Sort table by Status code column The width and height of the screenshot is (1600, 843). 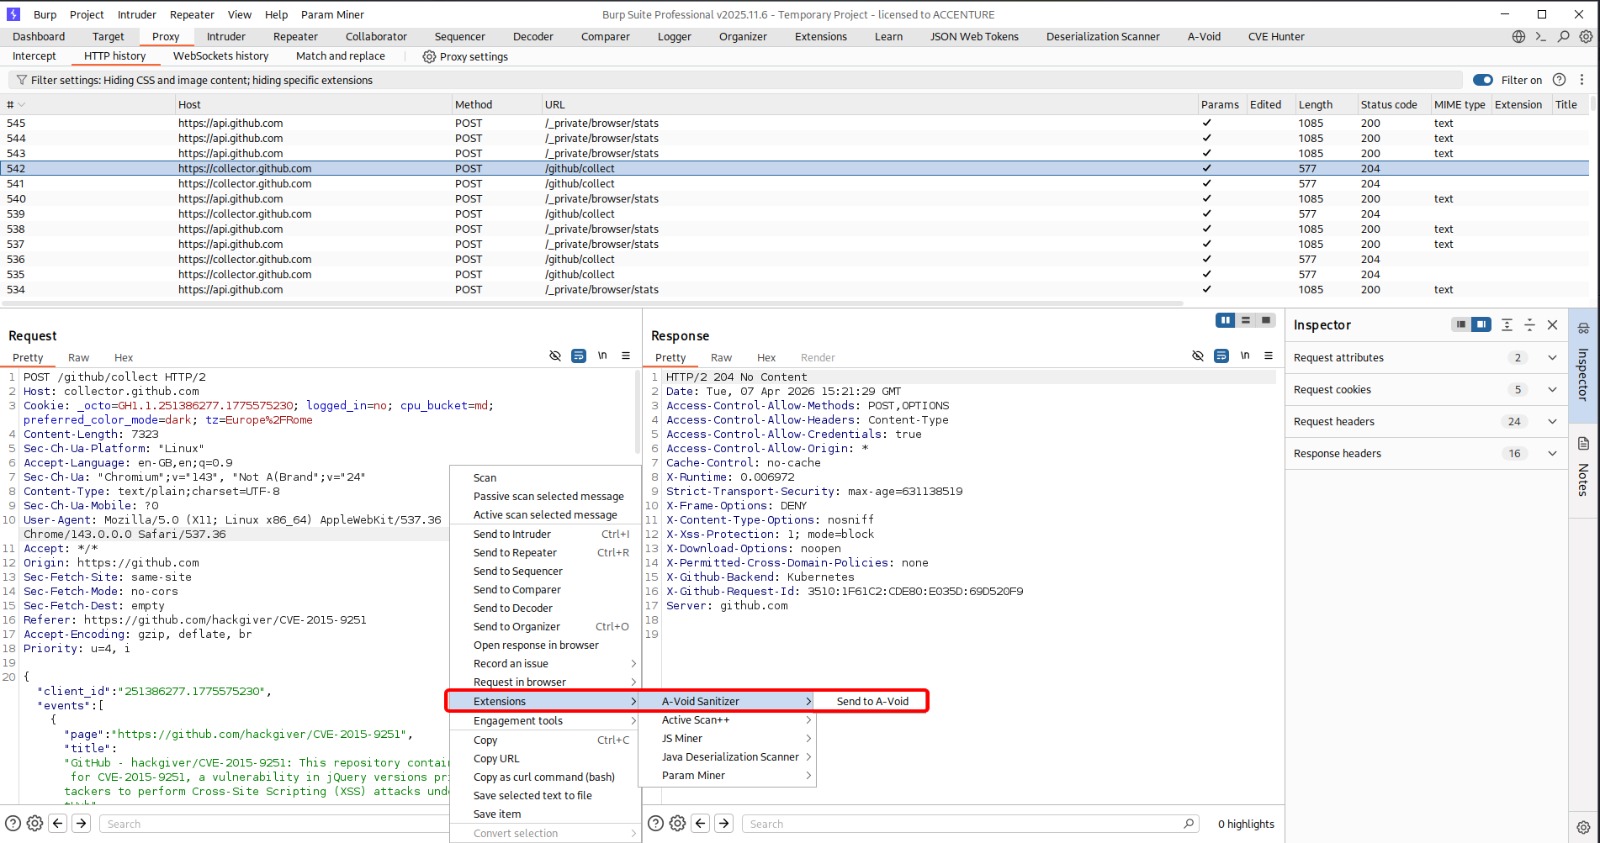click(1389, 104)
